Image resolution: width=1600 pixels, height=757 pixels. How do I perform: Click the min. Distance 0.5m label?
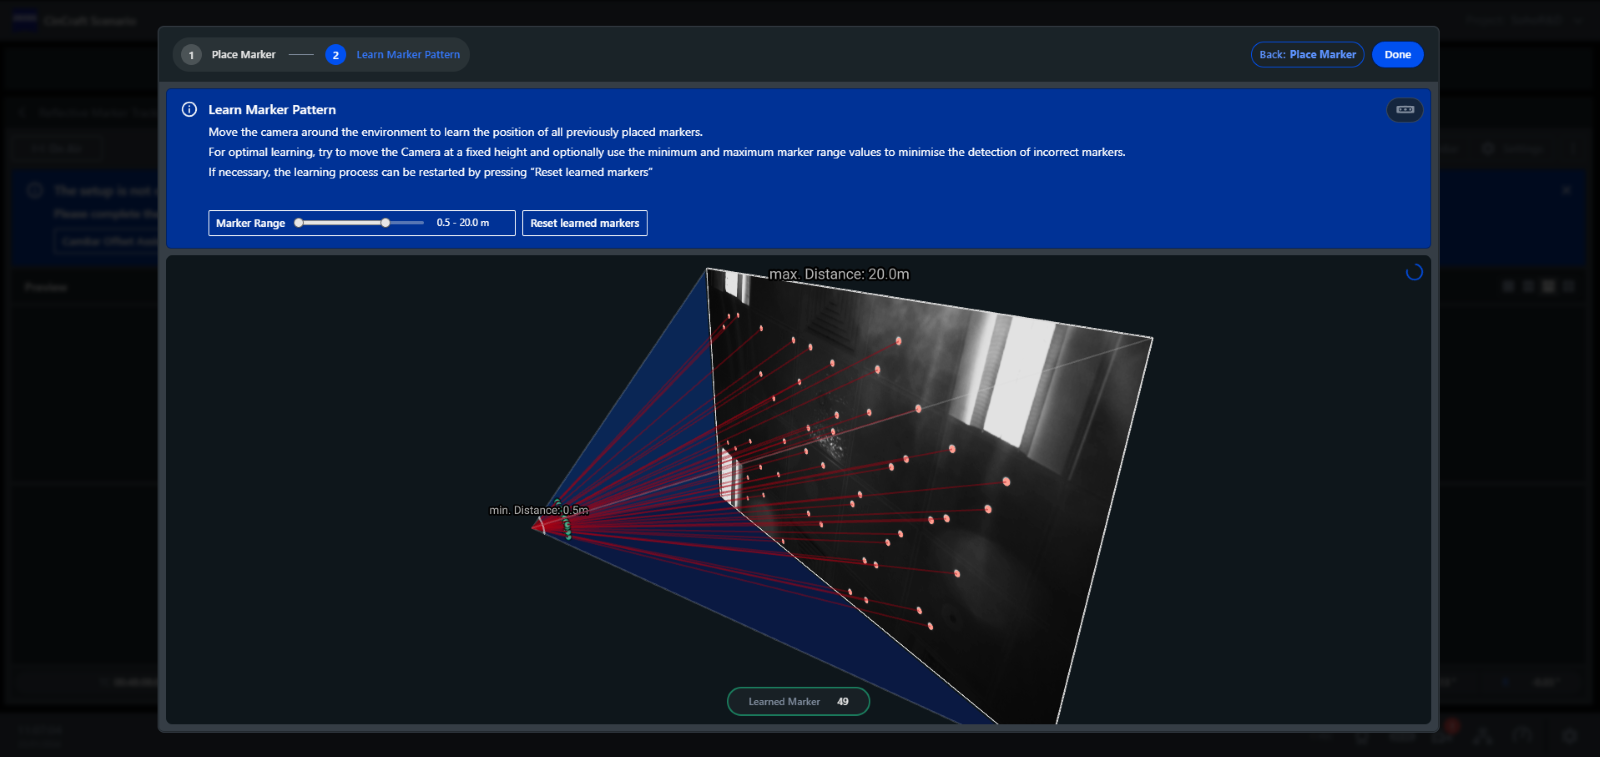(538, 510)
